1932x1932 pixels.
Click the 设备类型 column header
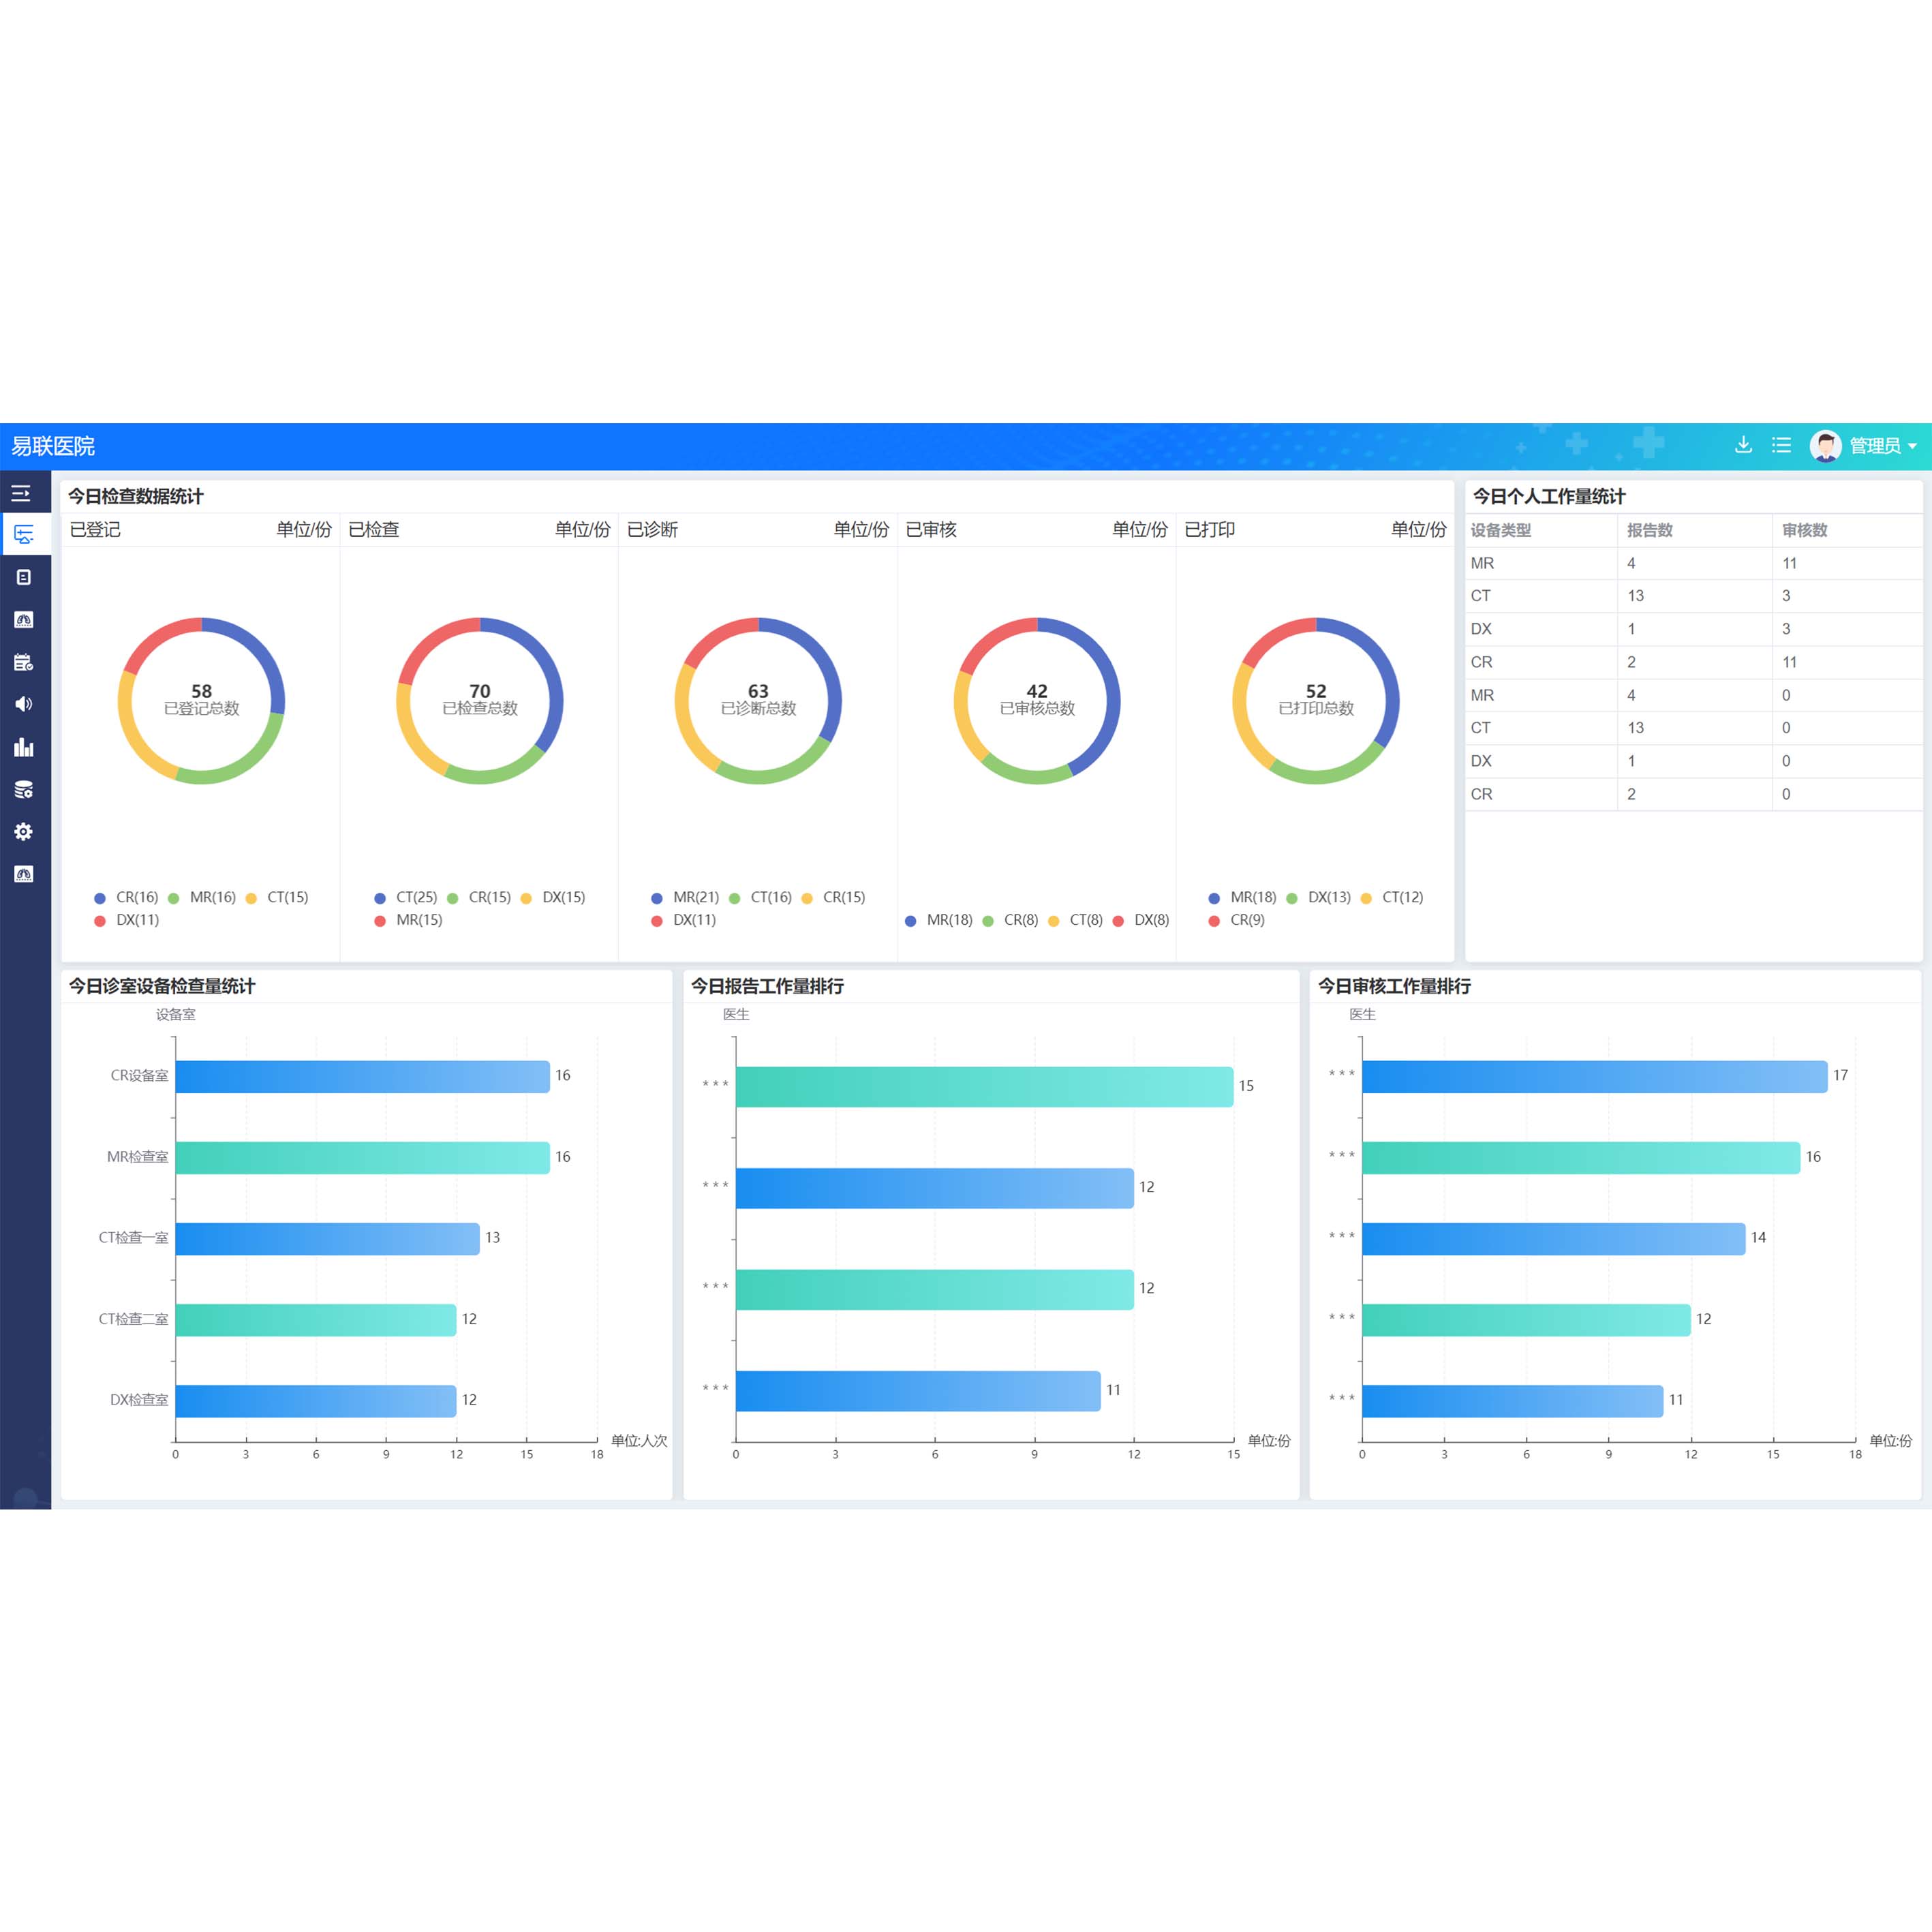[1500, 530]
